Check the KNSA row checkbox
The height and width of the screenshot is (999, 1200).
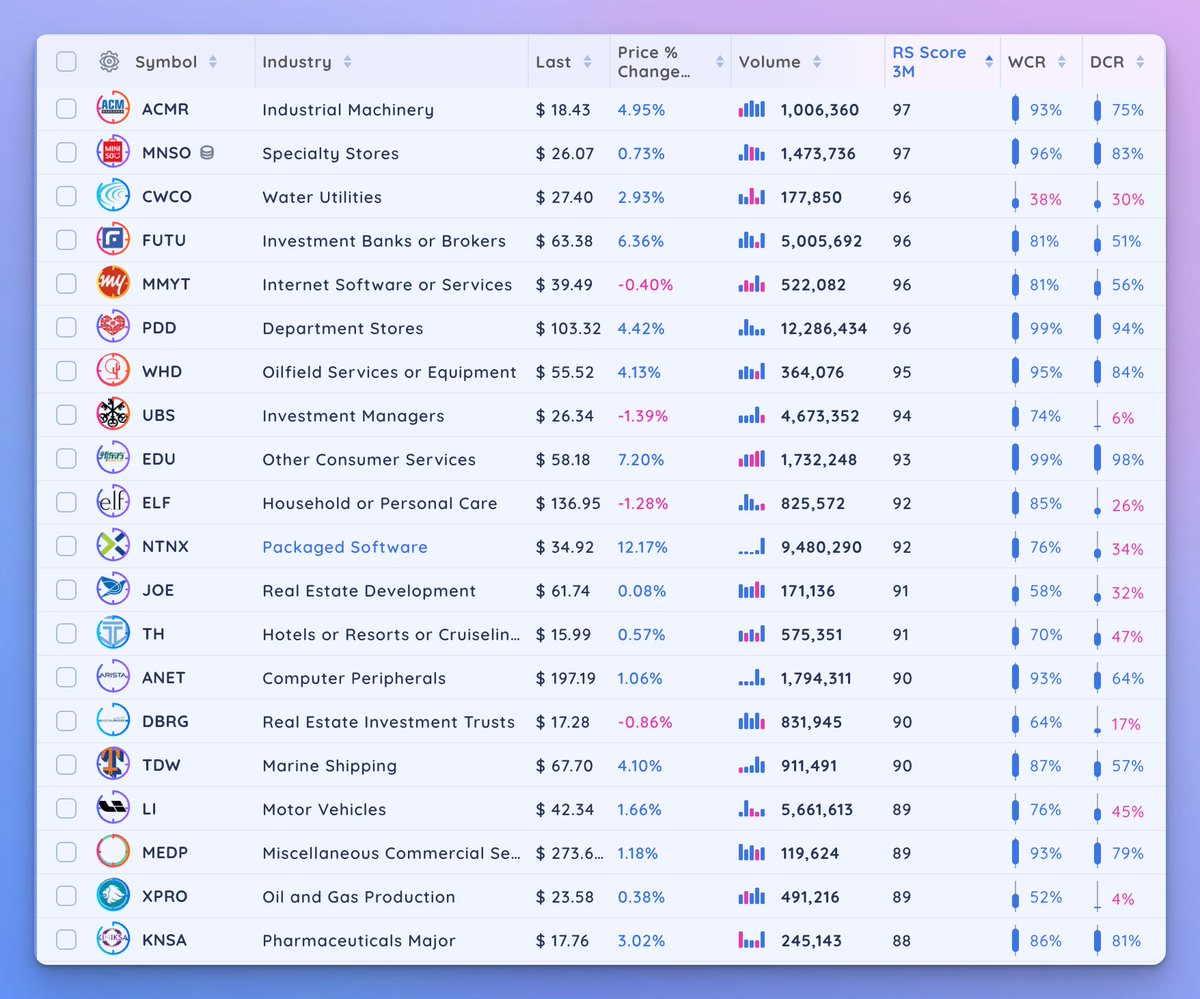click(66, 940)
